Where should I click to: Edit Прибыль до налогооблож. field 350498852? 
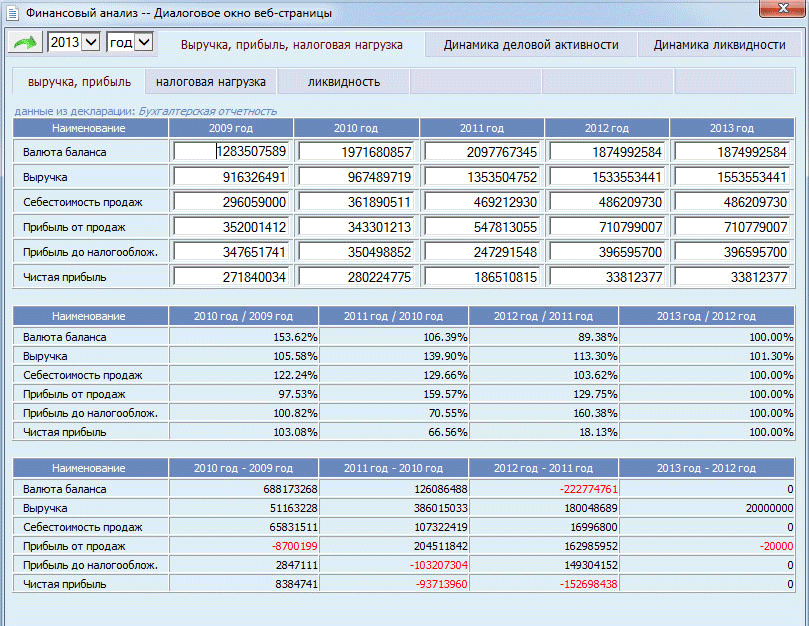pyautogui.click(x=356, y=252)
